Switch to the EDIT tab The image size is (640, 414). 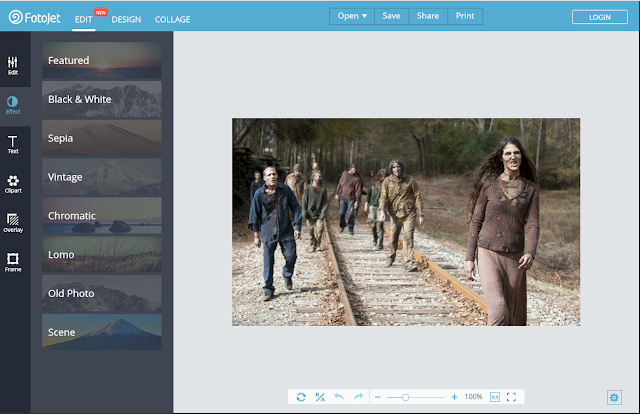point(84,20)
